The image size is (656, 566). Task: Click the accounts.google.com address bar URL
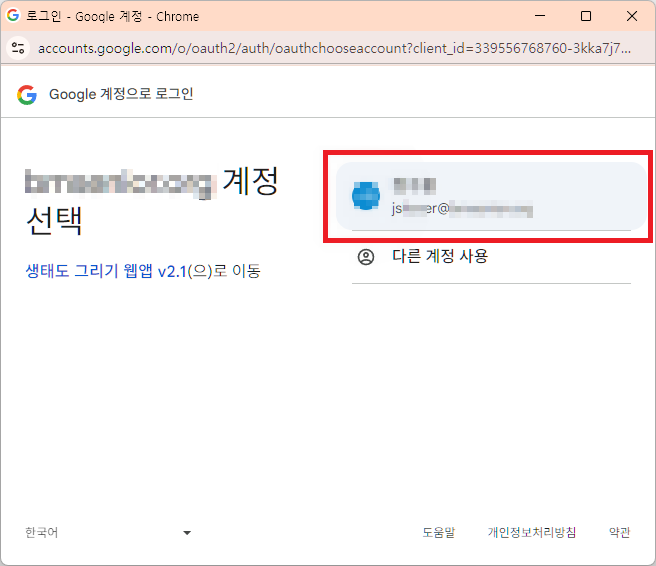pyautogui.click(x=334, y=49)
